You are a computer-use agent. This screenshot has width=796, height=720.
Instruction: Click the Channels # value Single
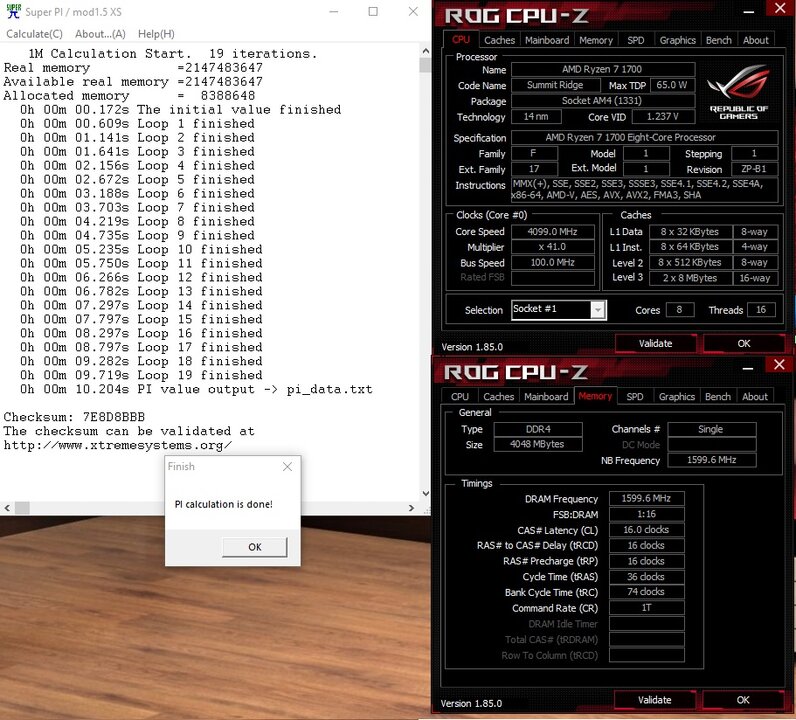pos(711,430)
